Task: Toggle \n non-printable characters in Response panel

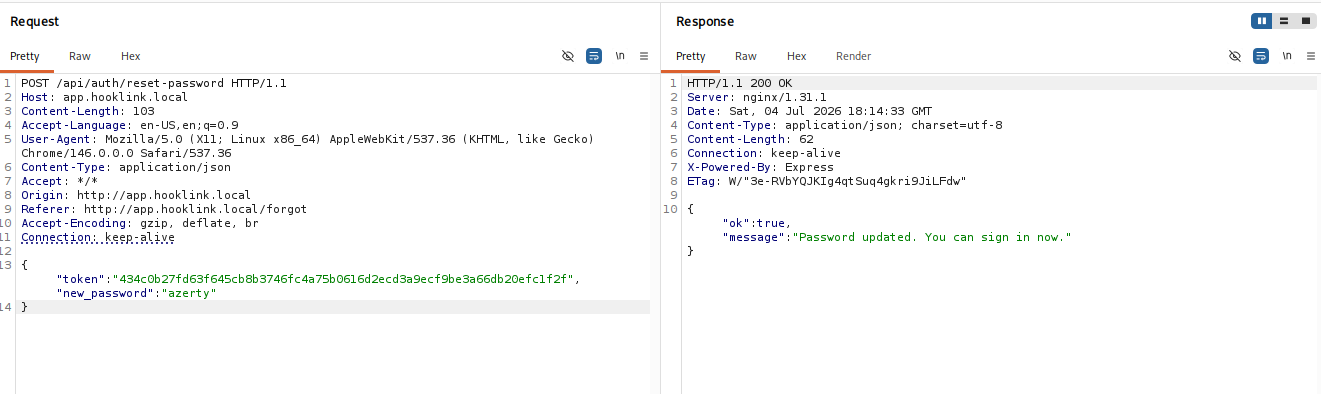Action: click(1287, 56)
